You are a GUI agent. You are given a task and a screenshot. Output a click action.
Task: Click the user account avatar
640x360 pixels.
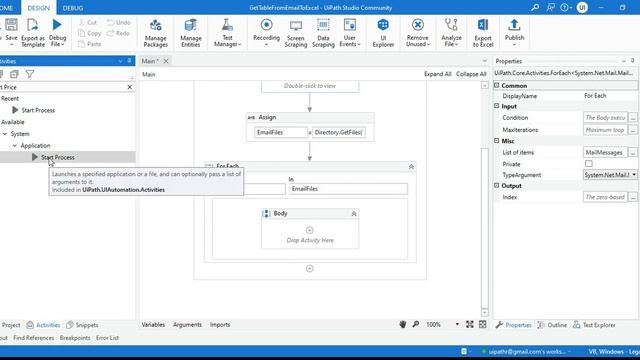click(582, 7)
